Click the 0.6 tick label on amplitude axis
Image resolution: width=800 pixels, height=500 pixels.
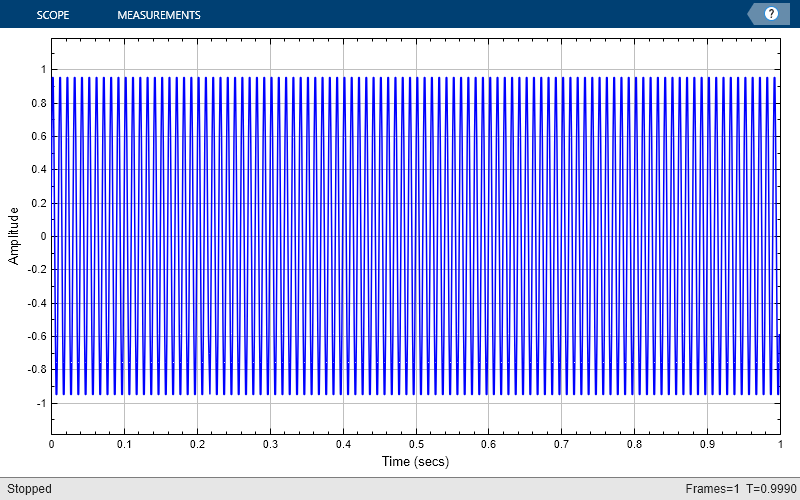(x=40, y=136)
